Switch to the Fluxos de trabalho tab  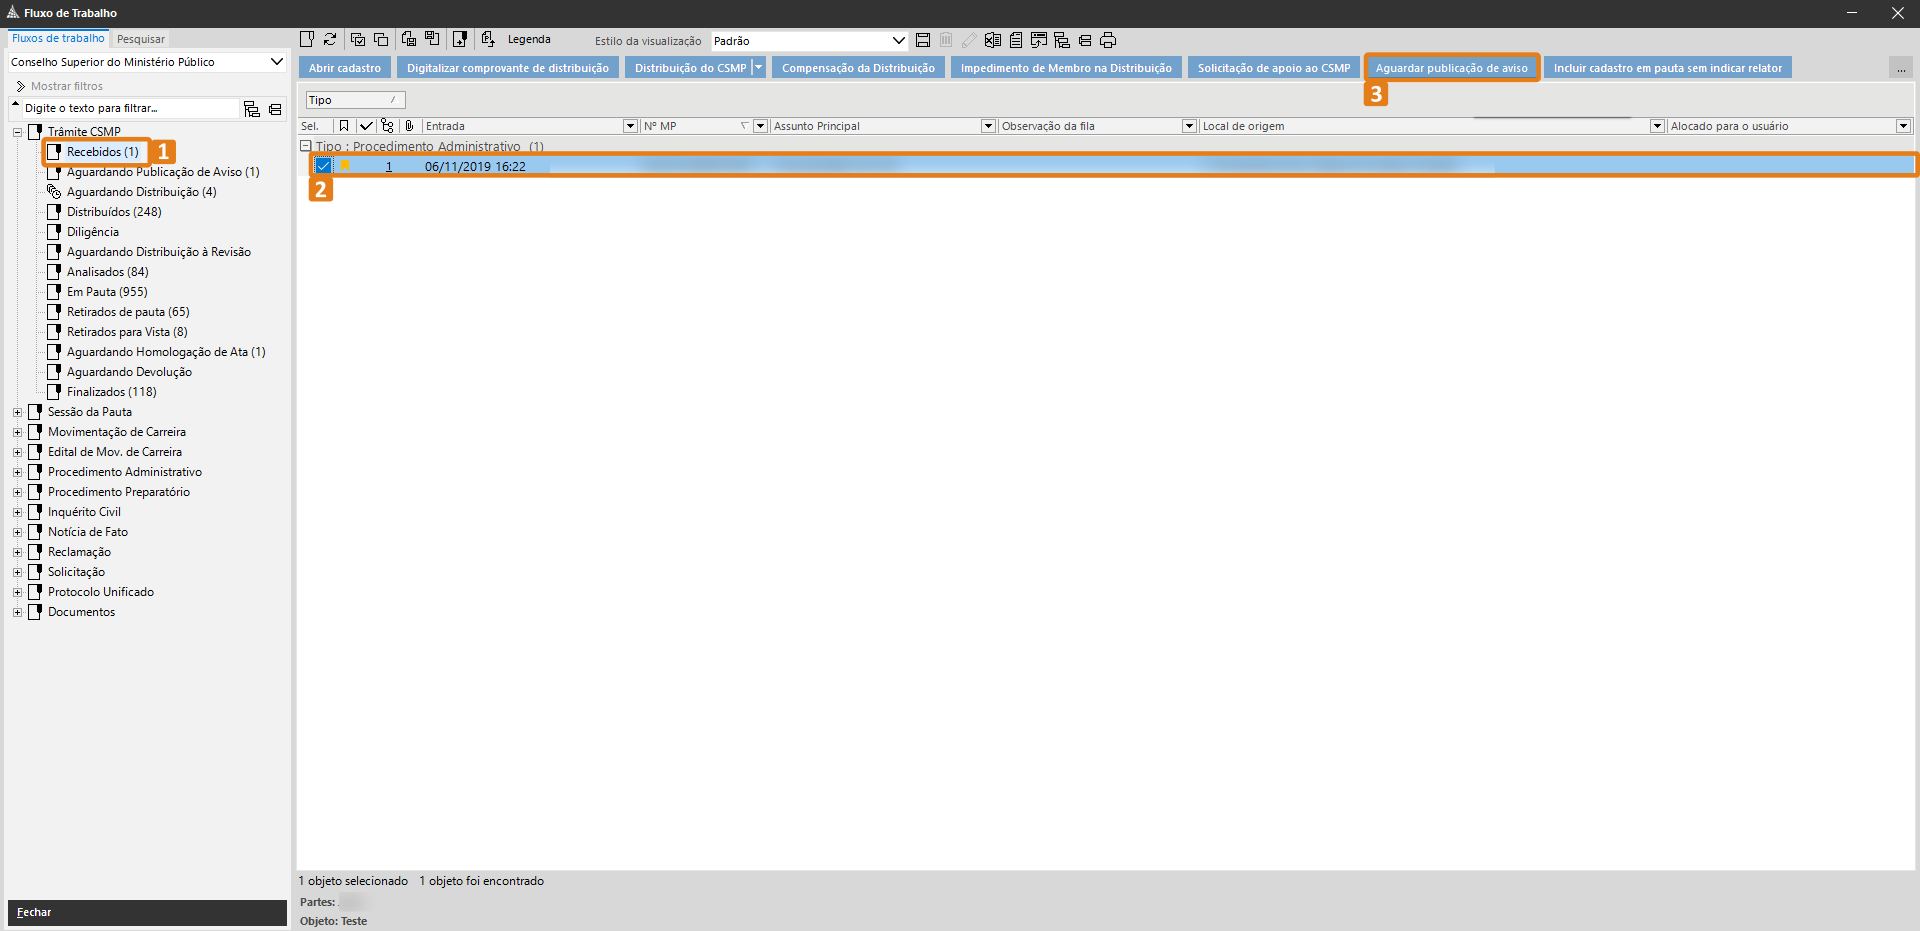[x=58, y=38]
